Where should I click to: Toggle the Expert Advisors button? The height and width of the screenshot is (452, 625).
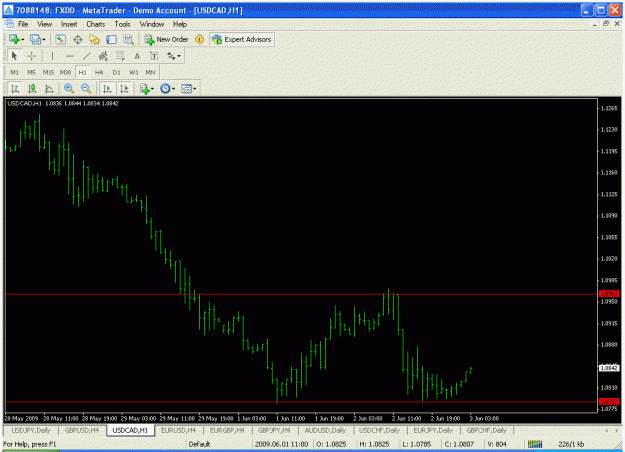[242, 39]
